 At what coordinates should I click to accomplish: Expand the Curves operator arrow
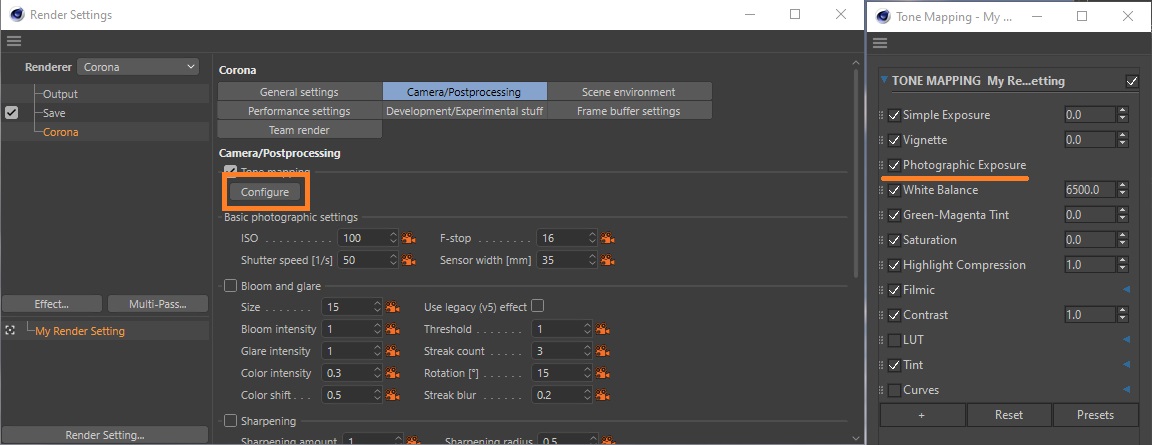1126,390
